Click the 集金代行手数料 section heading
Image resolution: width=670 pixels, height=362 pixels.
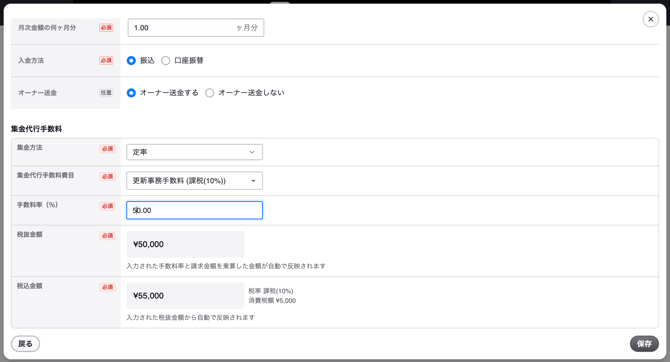[x=36, y=129]
